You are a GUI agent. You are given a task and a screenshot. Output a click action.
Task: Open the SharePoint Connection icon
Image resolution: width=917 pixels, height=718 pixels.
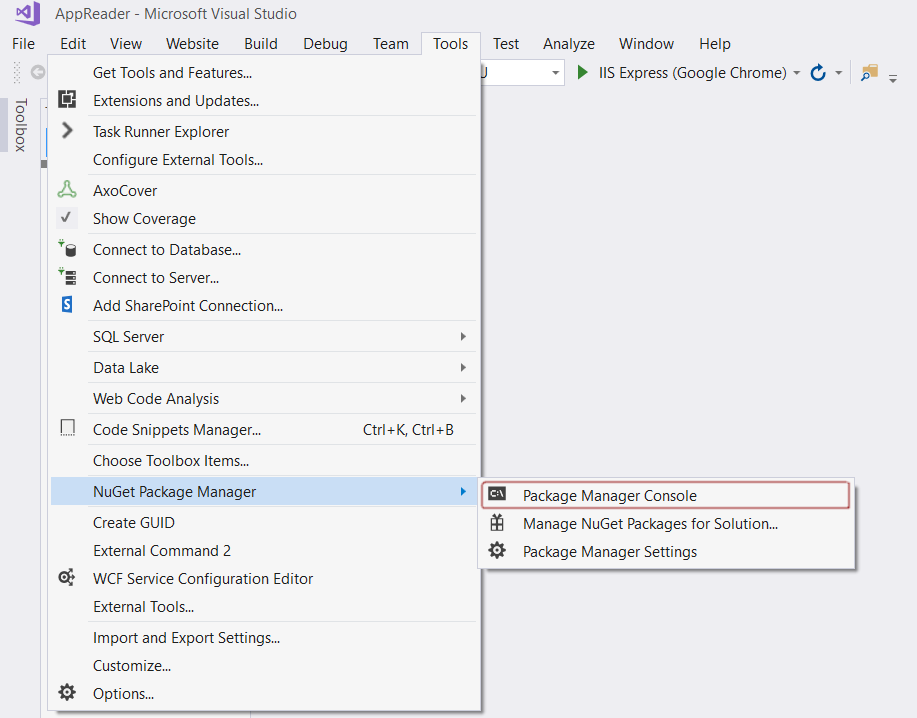67,306
